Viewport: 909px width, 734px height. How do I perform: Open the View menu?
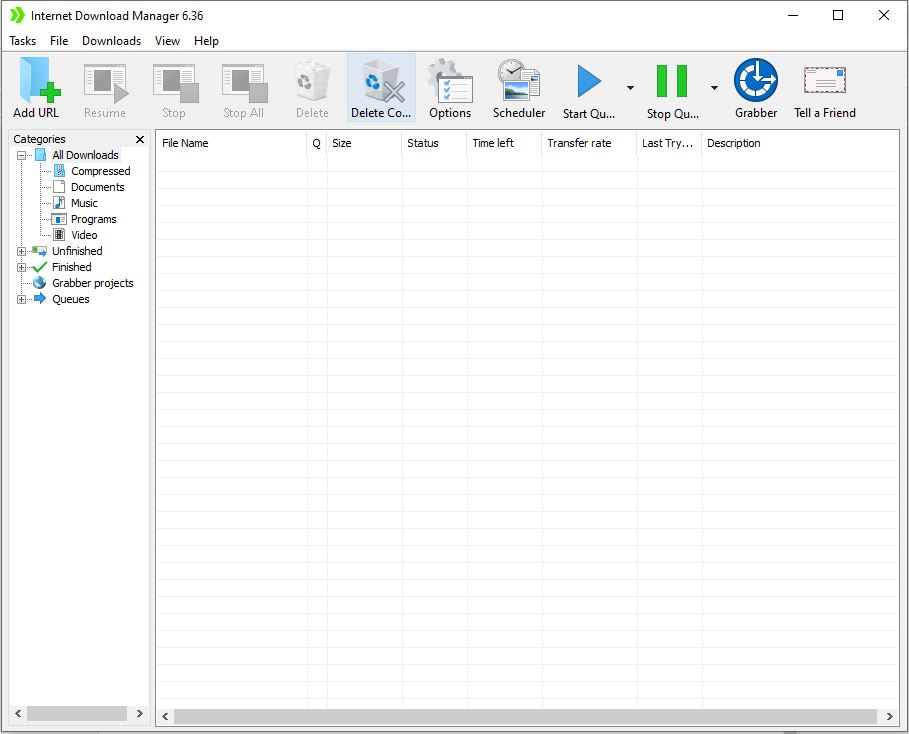167,41
